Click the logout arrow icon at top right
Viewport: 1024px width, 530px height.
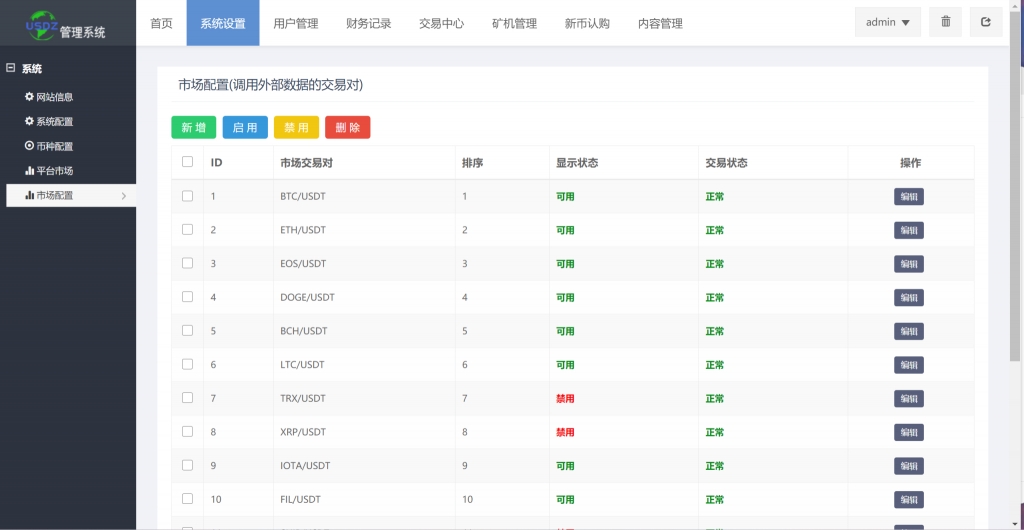(985, 22)
